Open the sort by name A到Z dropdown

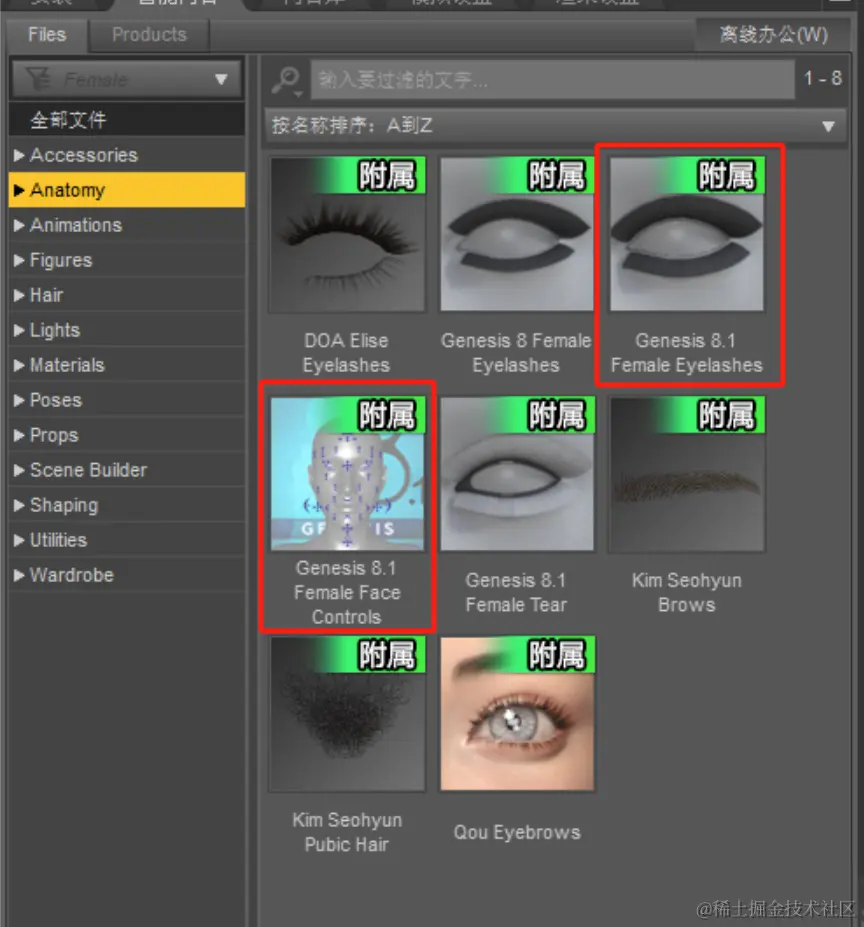(555, 125)
